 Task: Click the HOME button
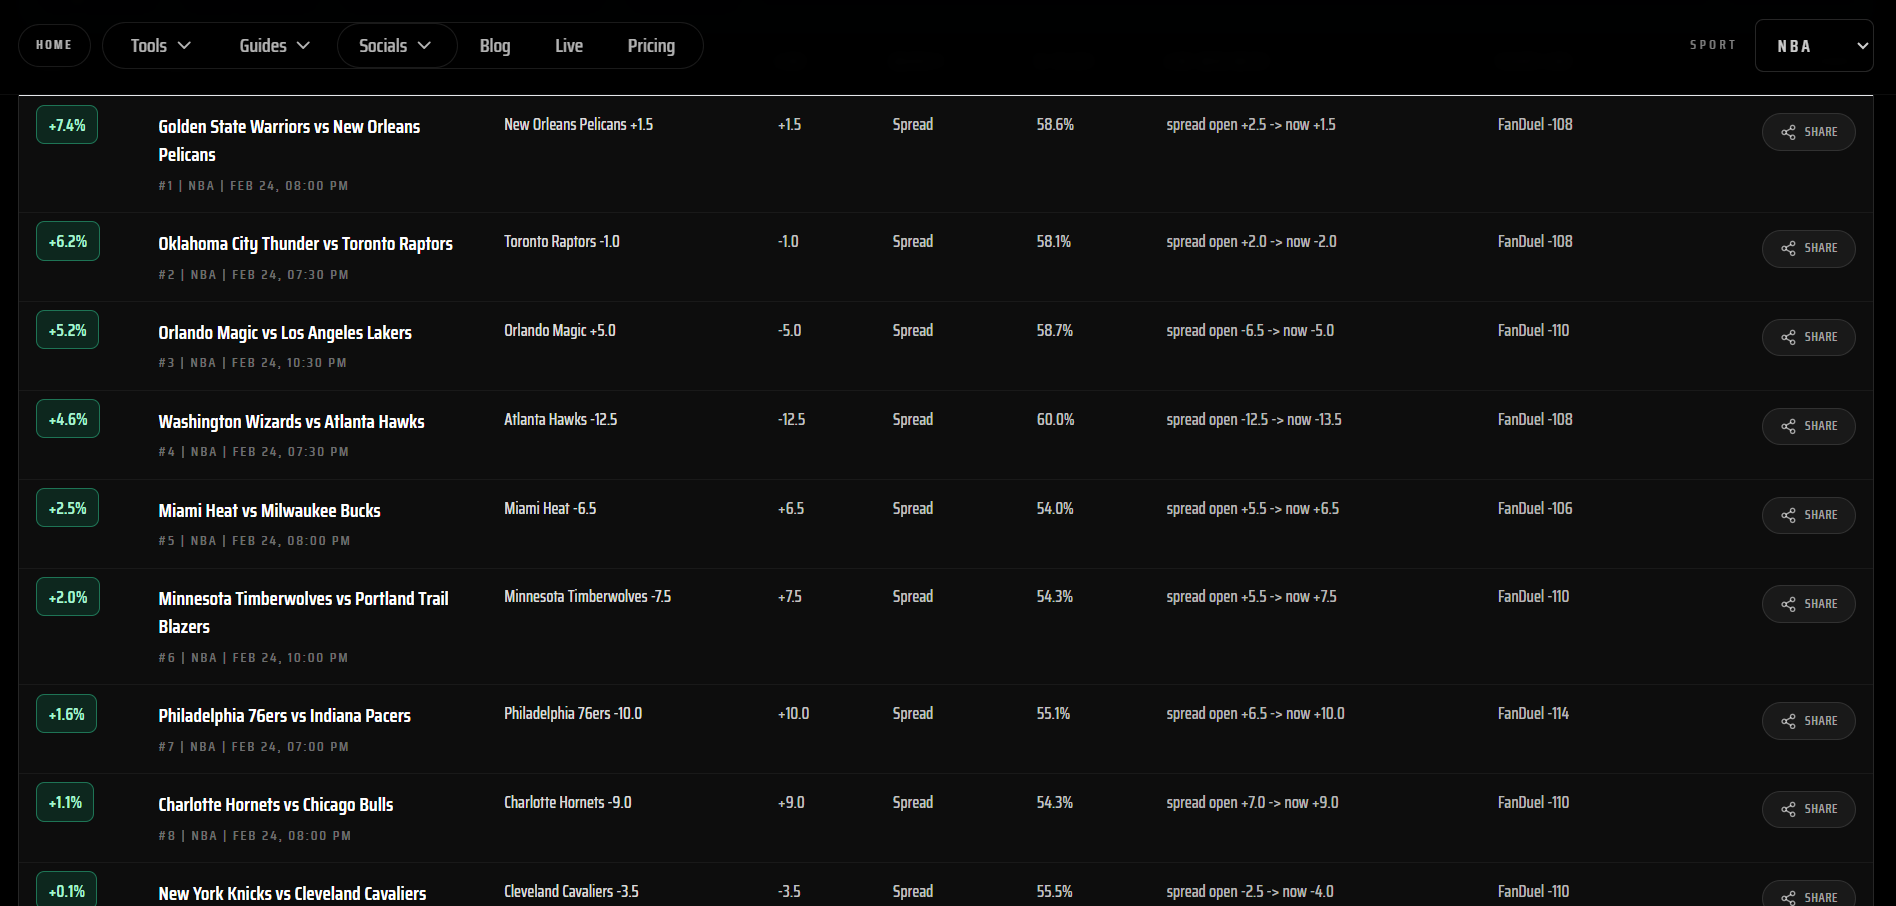point(54,44)
